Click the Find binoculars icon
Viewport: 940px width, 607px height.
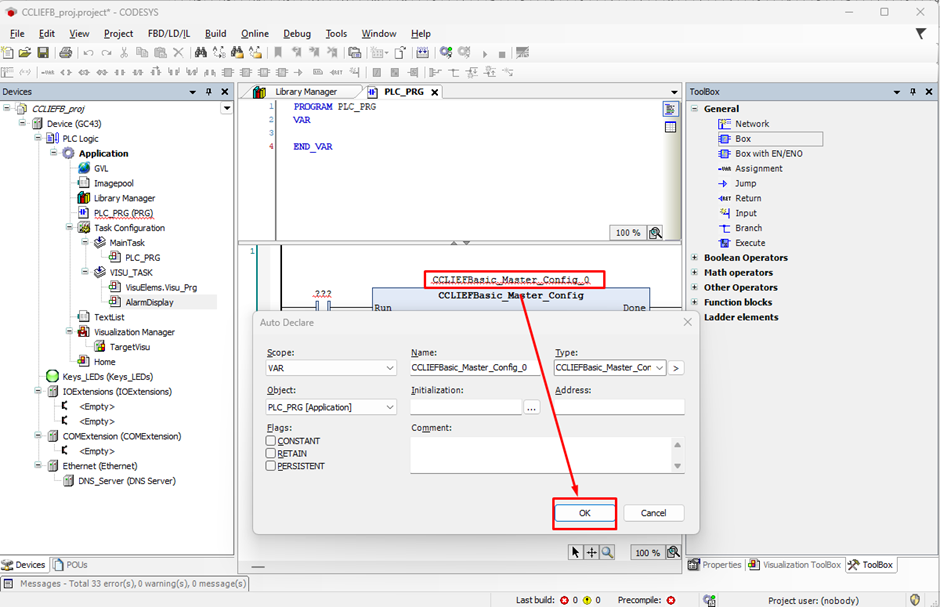(x=201, y=53)
